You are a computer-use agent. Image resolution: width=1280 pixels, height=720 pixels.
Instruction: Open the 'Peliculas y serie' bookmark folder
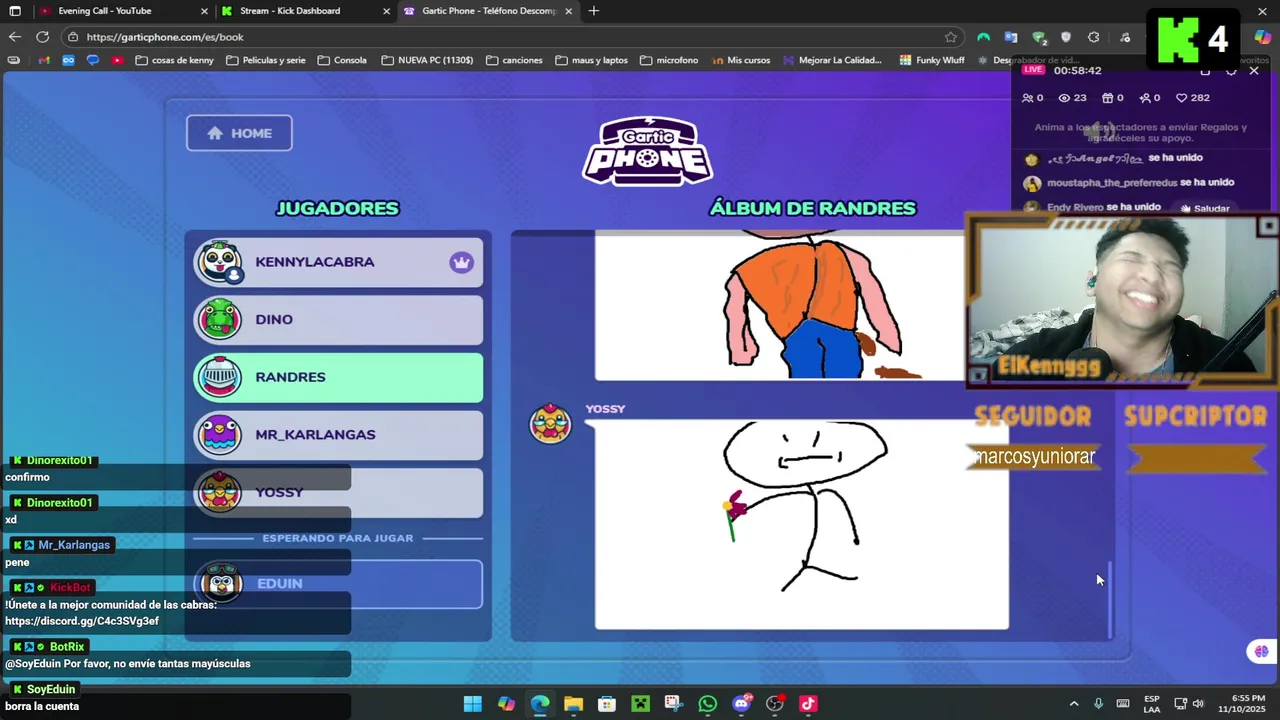[x=266, y=60]
